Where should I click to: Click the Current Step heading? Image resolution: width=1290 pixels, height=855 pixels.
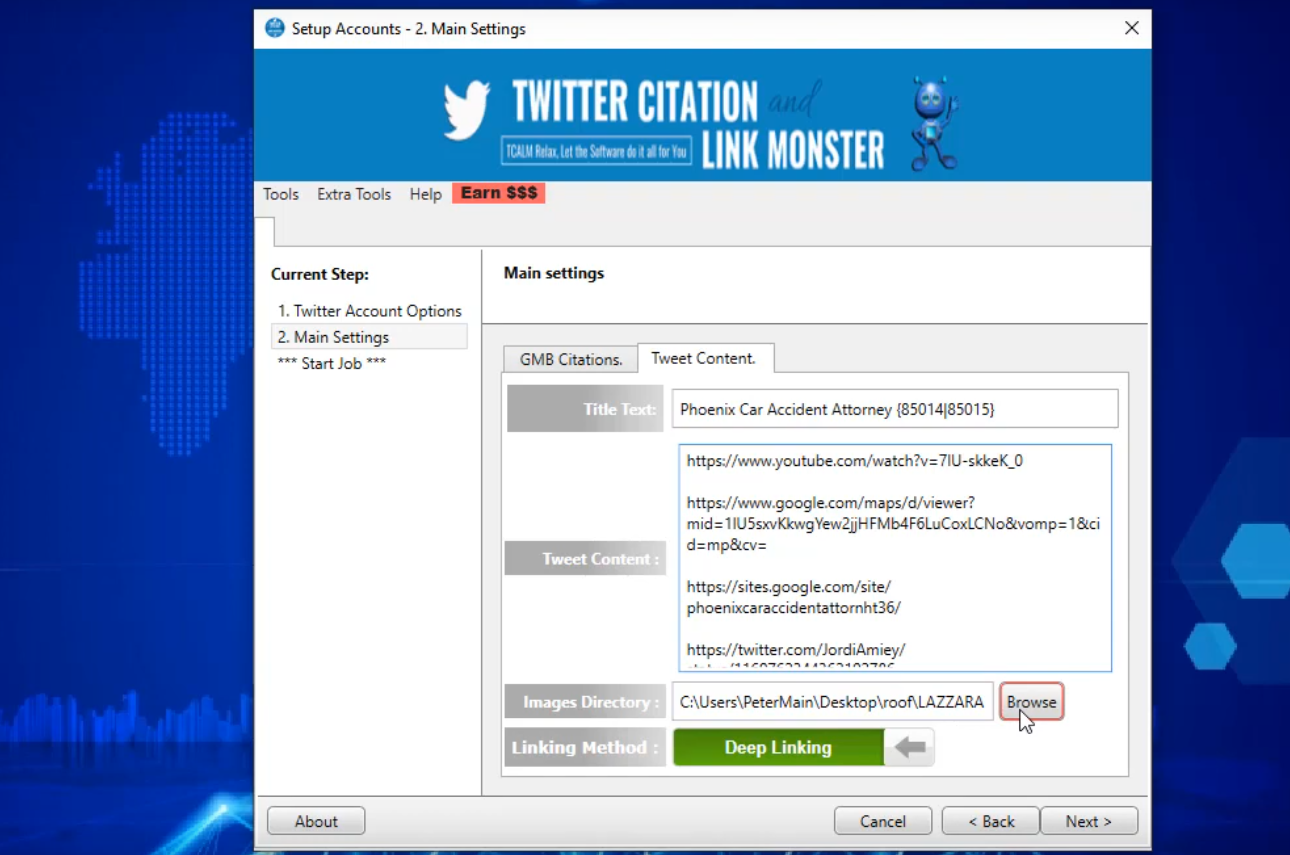[x=319, y=274]
